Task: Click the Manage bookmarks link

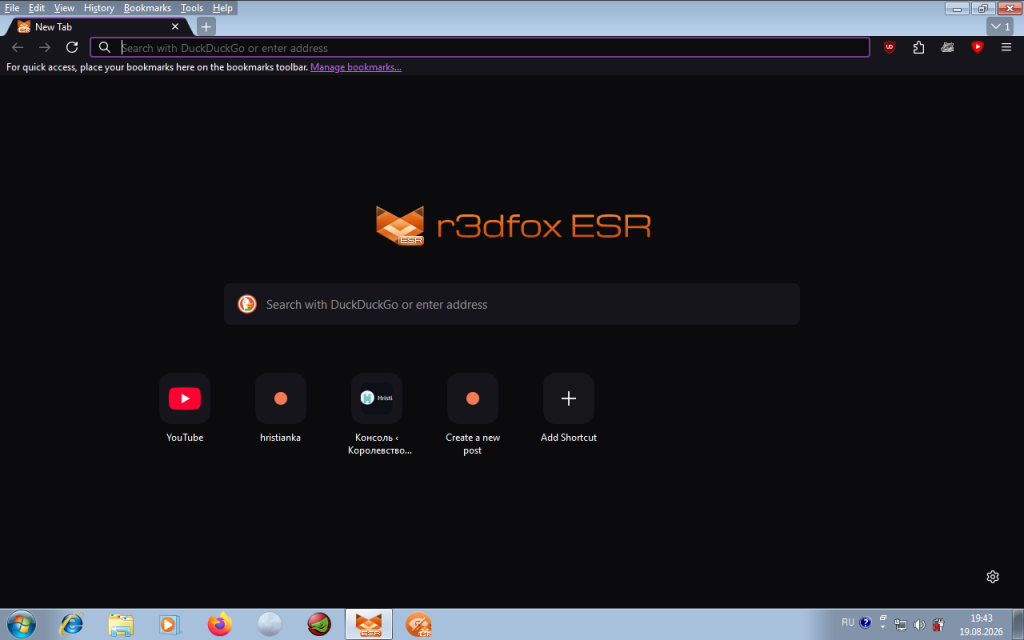Action: [356, 67]
